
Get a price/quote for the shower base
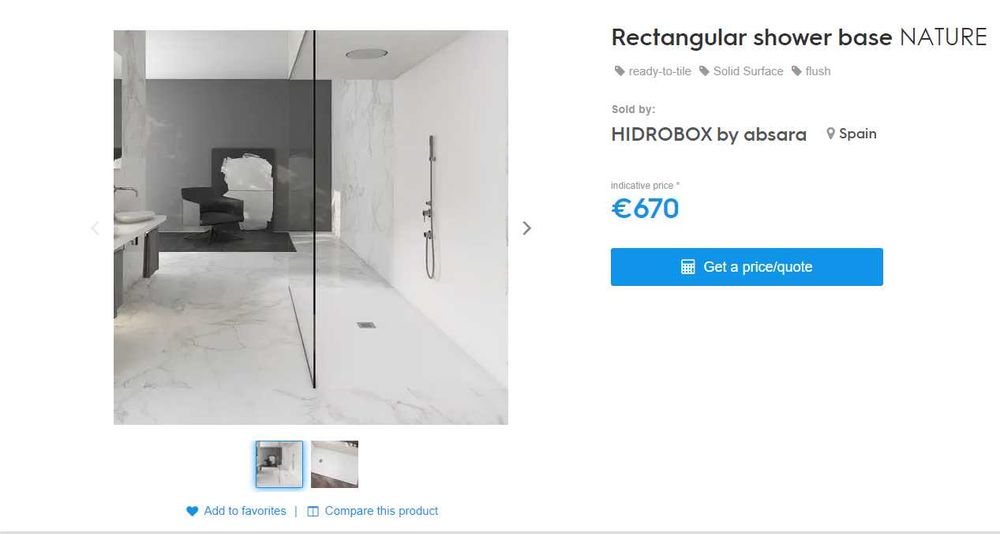pos(747,267)
